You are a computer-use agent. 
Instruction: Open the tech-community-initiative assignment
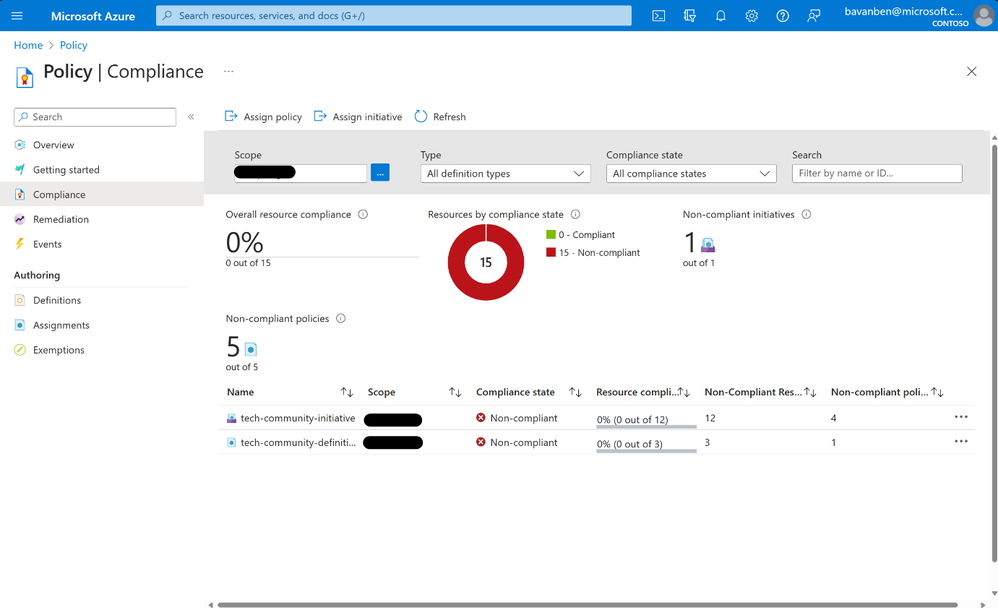(298, 418)
